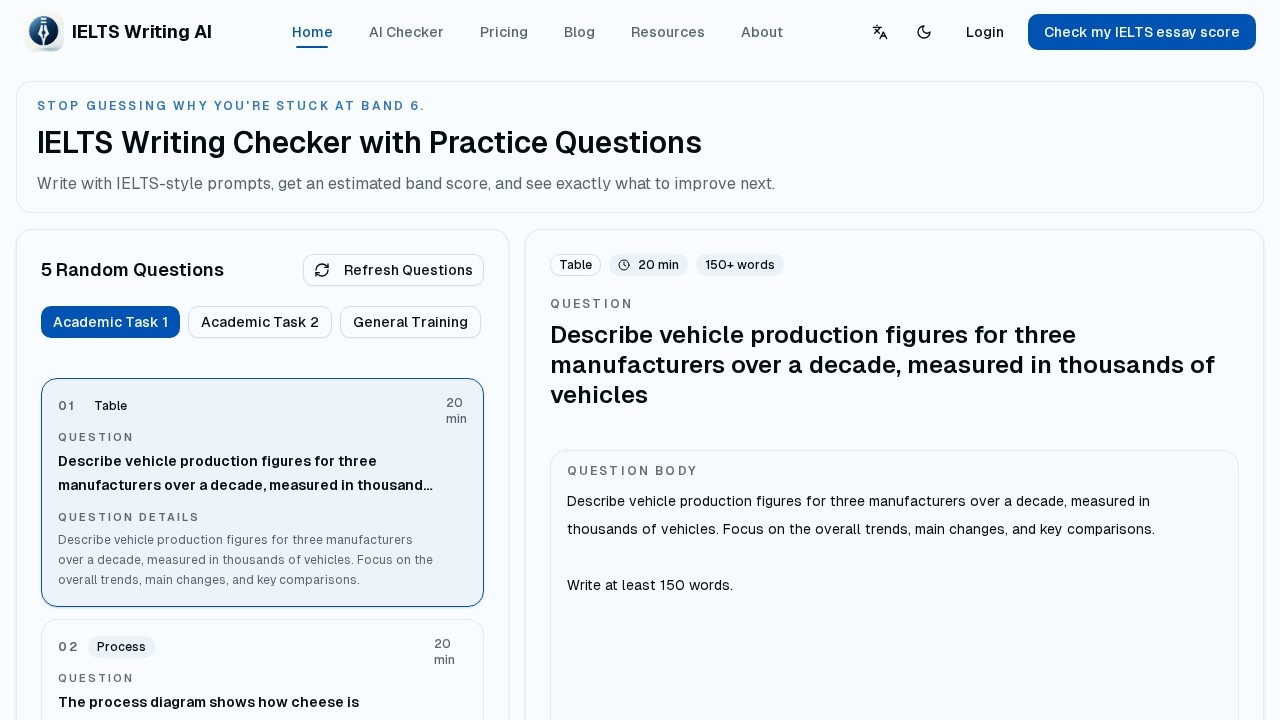The height and width of the screenshot is (720, 1280).
Task: Click the clock icon beside 20 min
Action: tap(624, 265)
